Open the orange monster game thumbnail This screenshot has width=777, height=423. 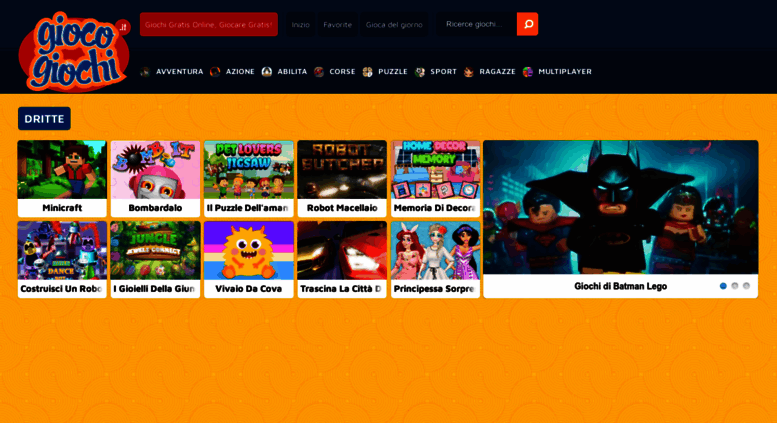[x=249, y=251]
